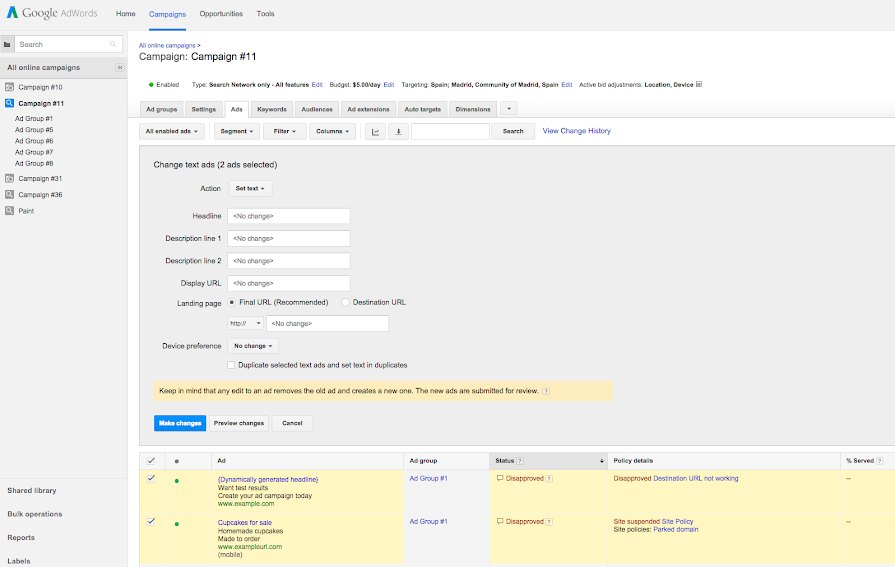Click the % Served column help icon

pyautogui.click(x=880, y=461)
